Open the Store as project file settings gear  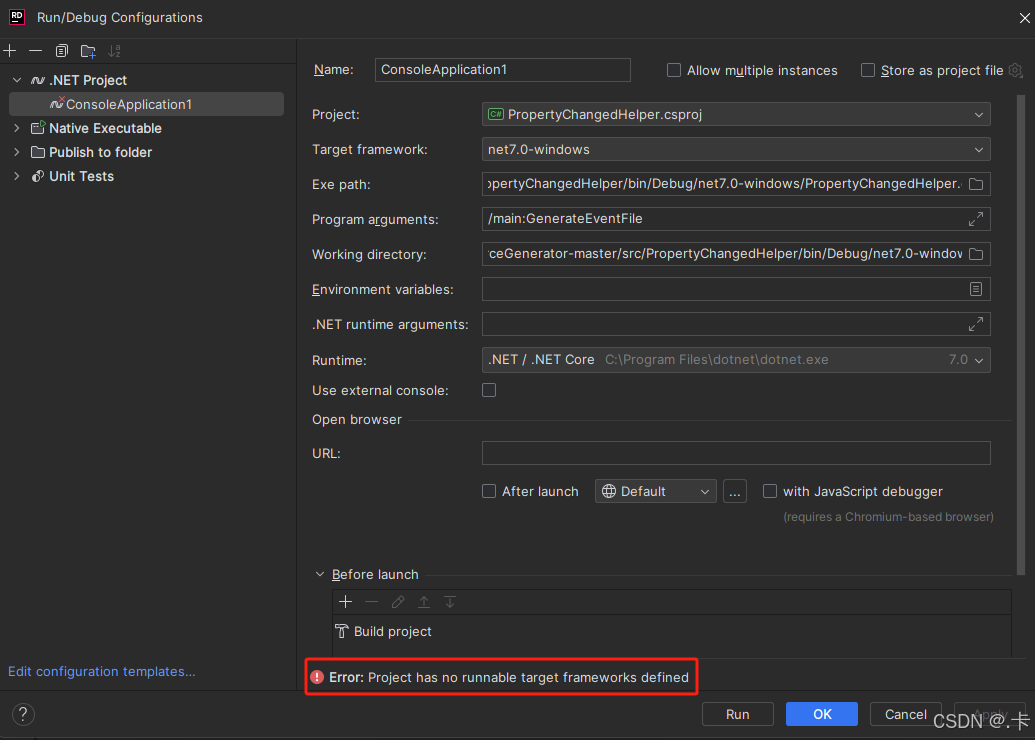(1016, 70)
